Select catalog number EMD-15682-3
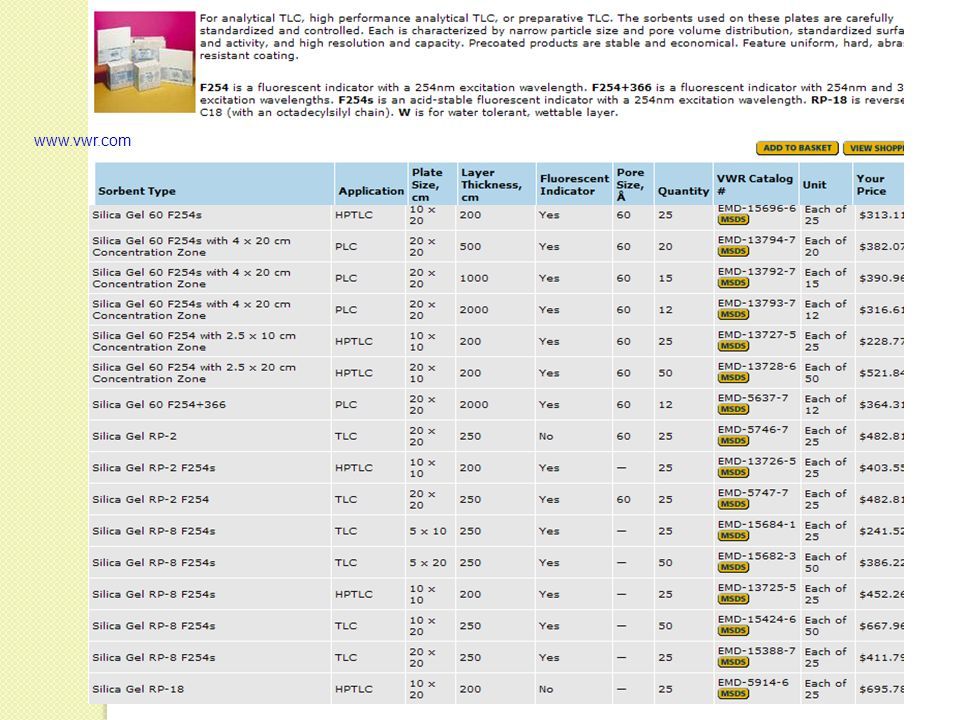Screen dimensions: 960x720 (x=757, y=557)
